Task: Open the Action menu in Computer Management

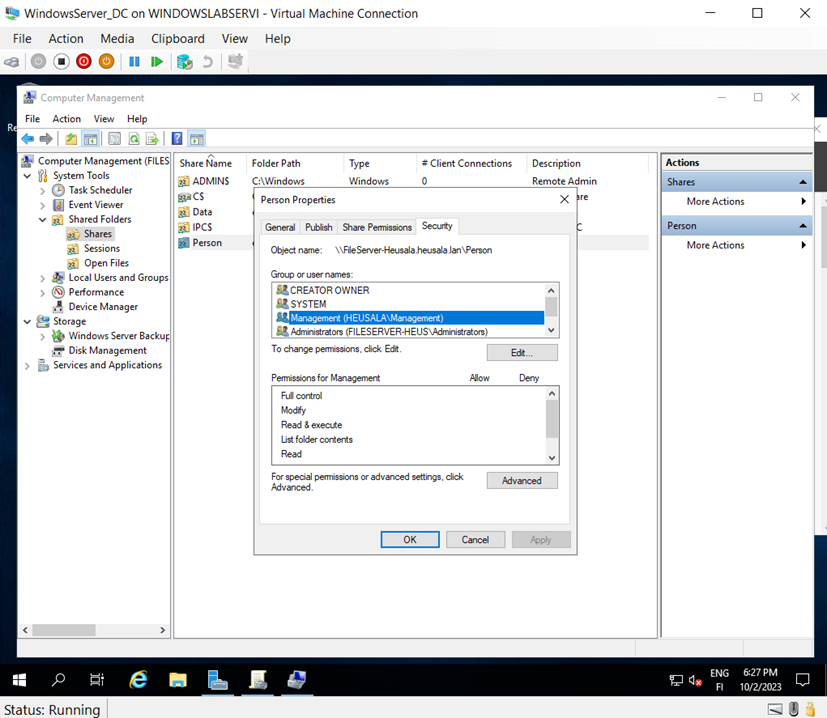Action: (x=66, y=118)
